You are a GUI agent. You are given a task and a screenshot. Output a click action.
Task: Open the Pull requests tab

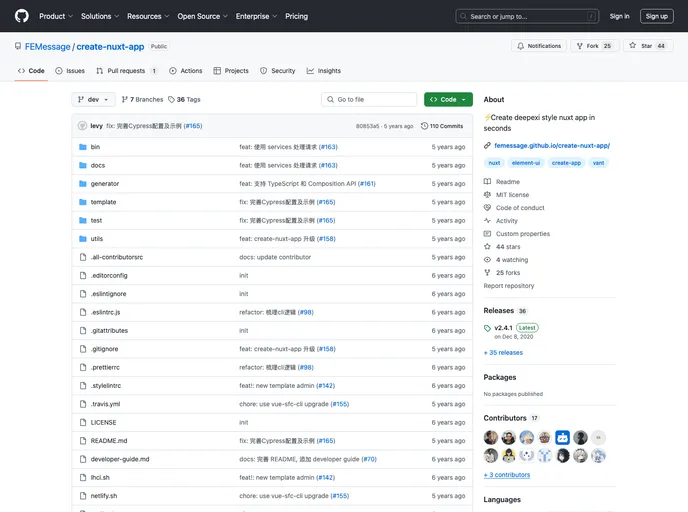[x=127, y=71]
